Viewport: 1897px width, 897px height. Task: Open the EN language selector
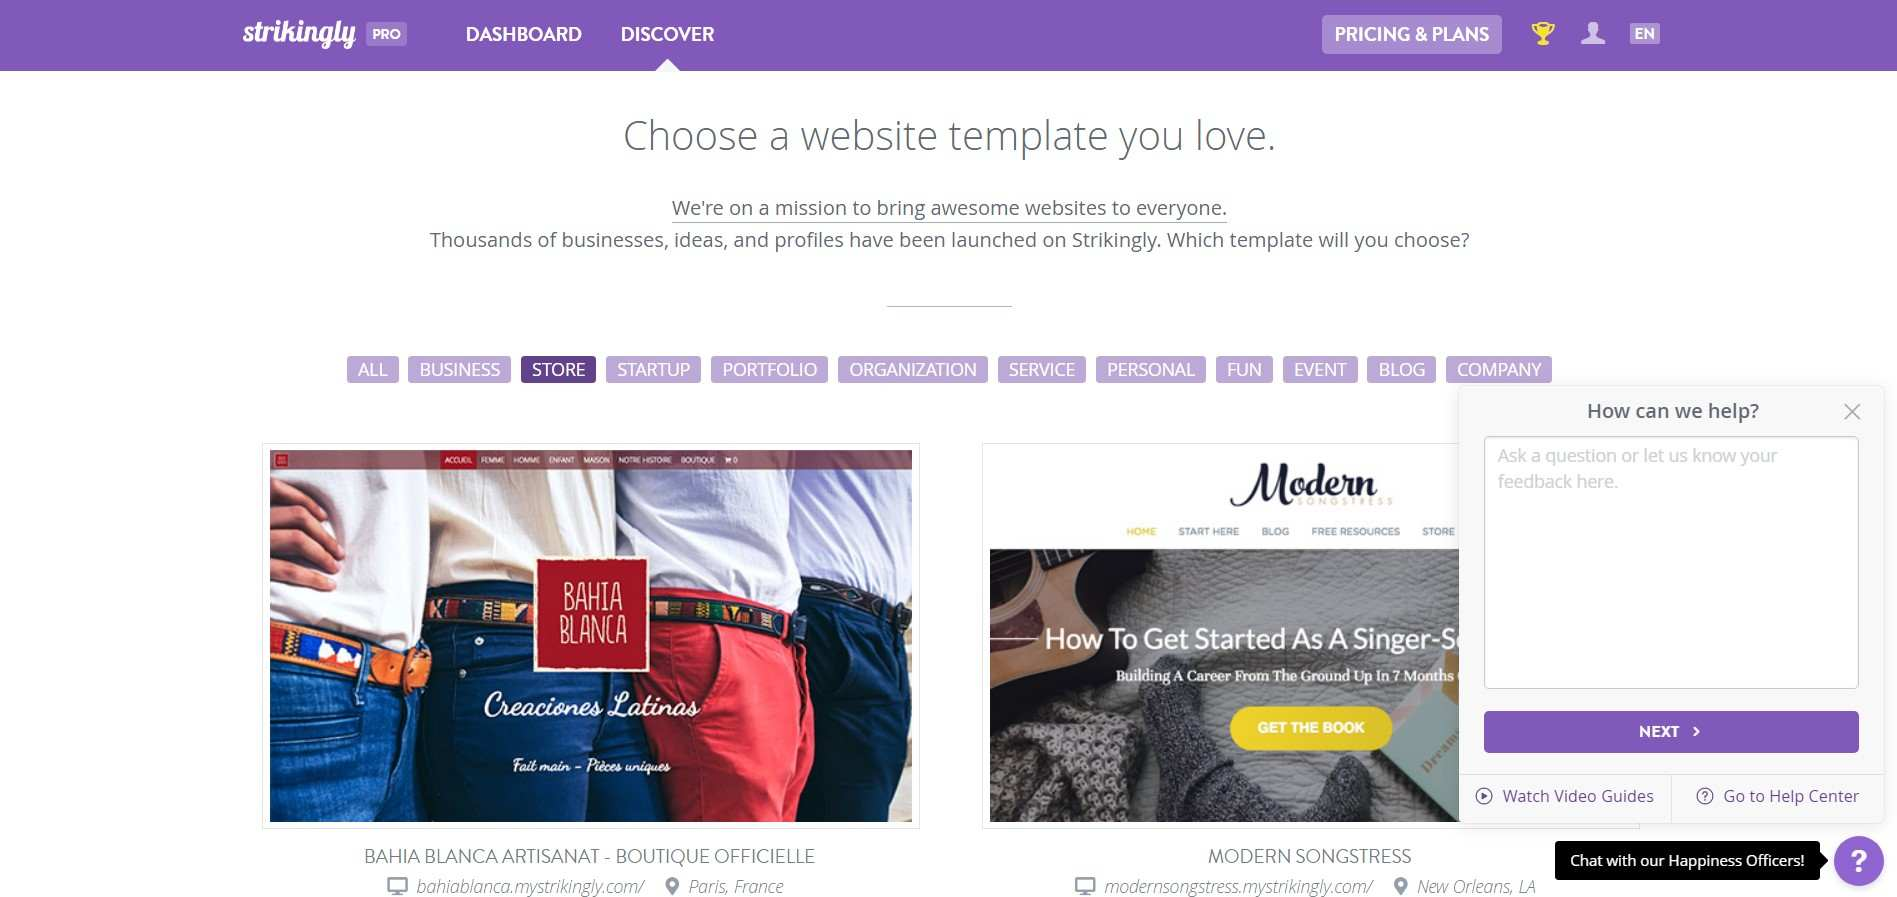point(1644,34)
